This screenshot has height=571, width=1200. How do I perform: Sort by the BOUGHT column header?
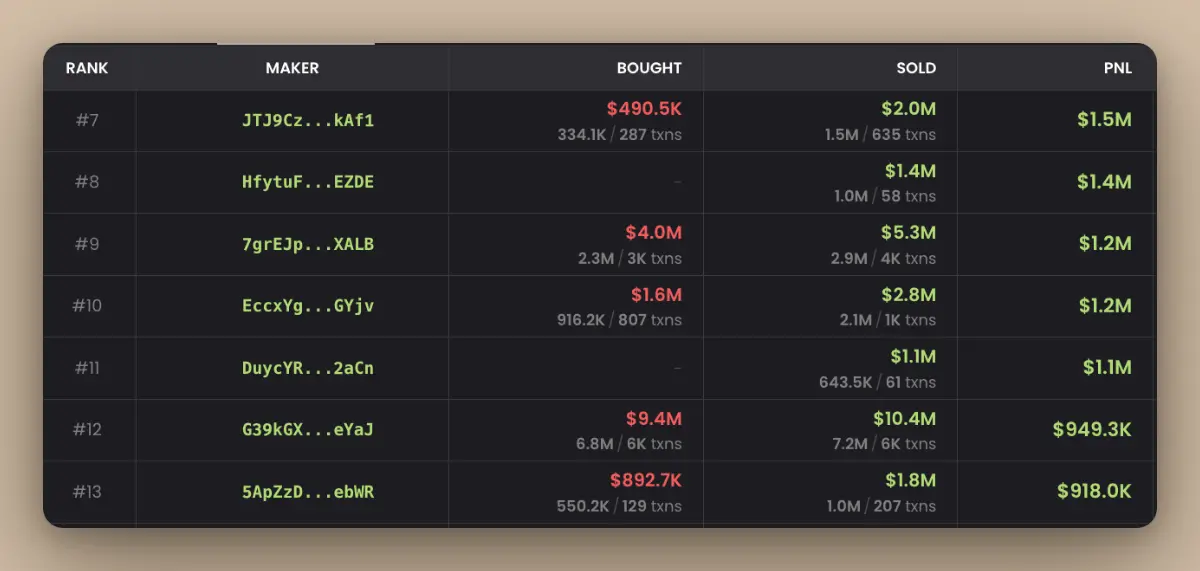(649, 69)
